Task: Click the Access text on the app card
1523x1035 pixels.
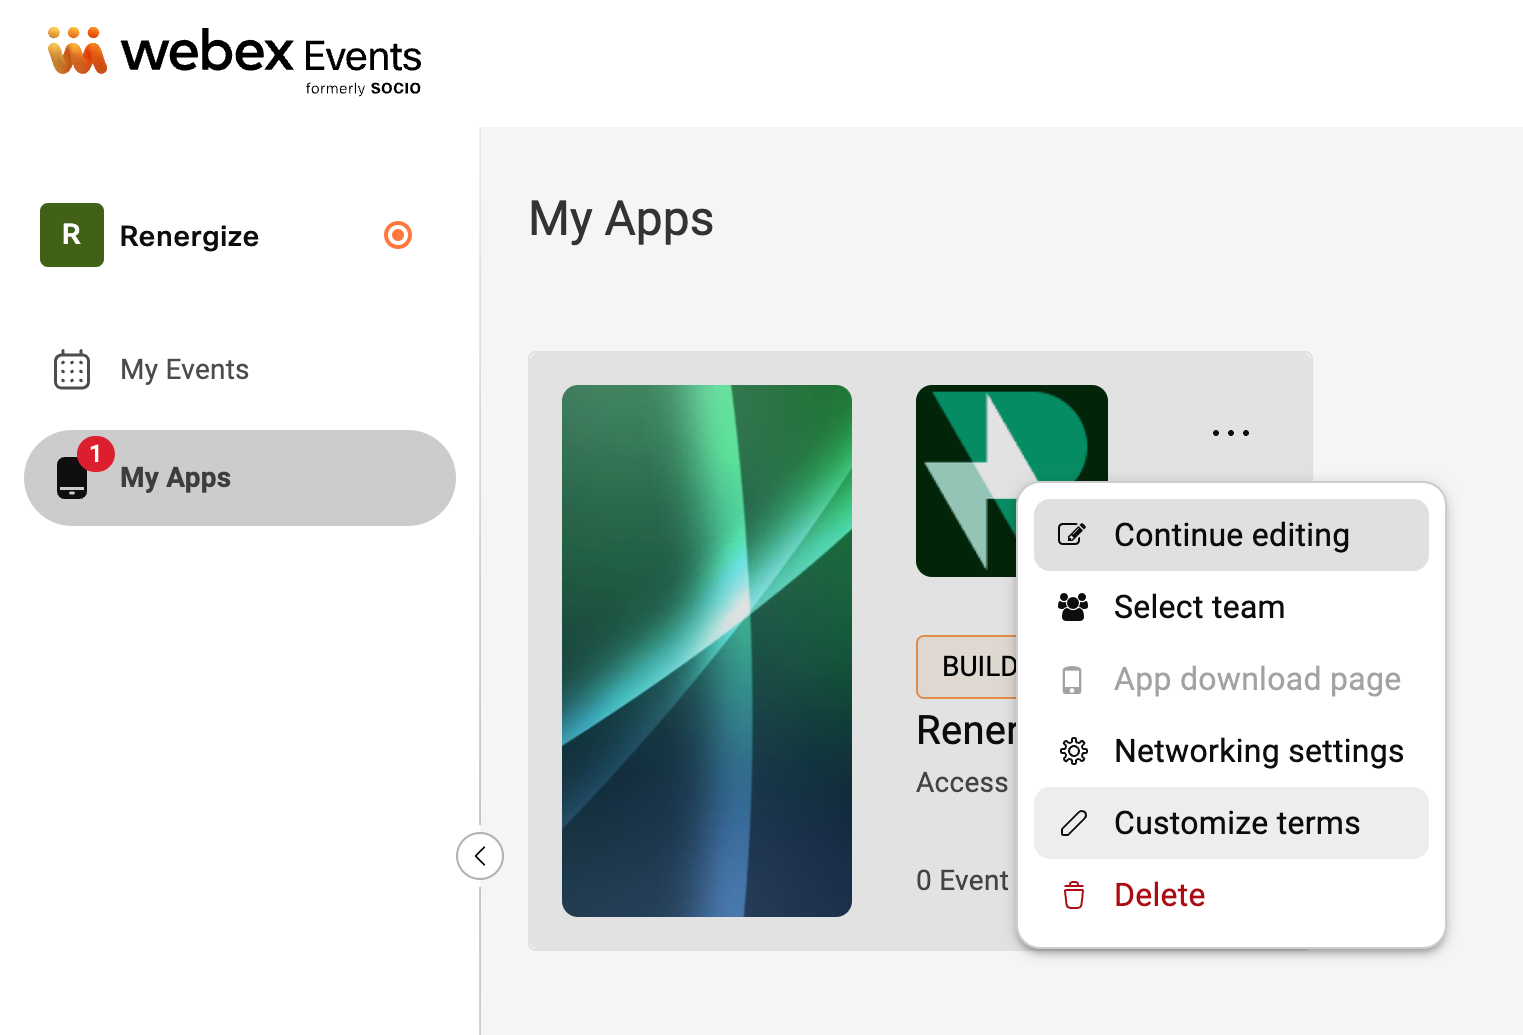Action: (x=962, y=782)
